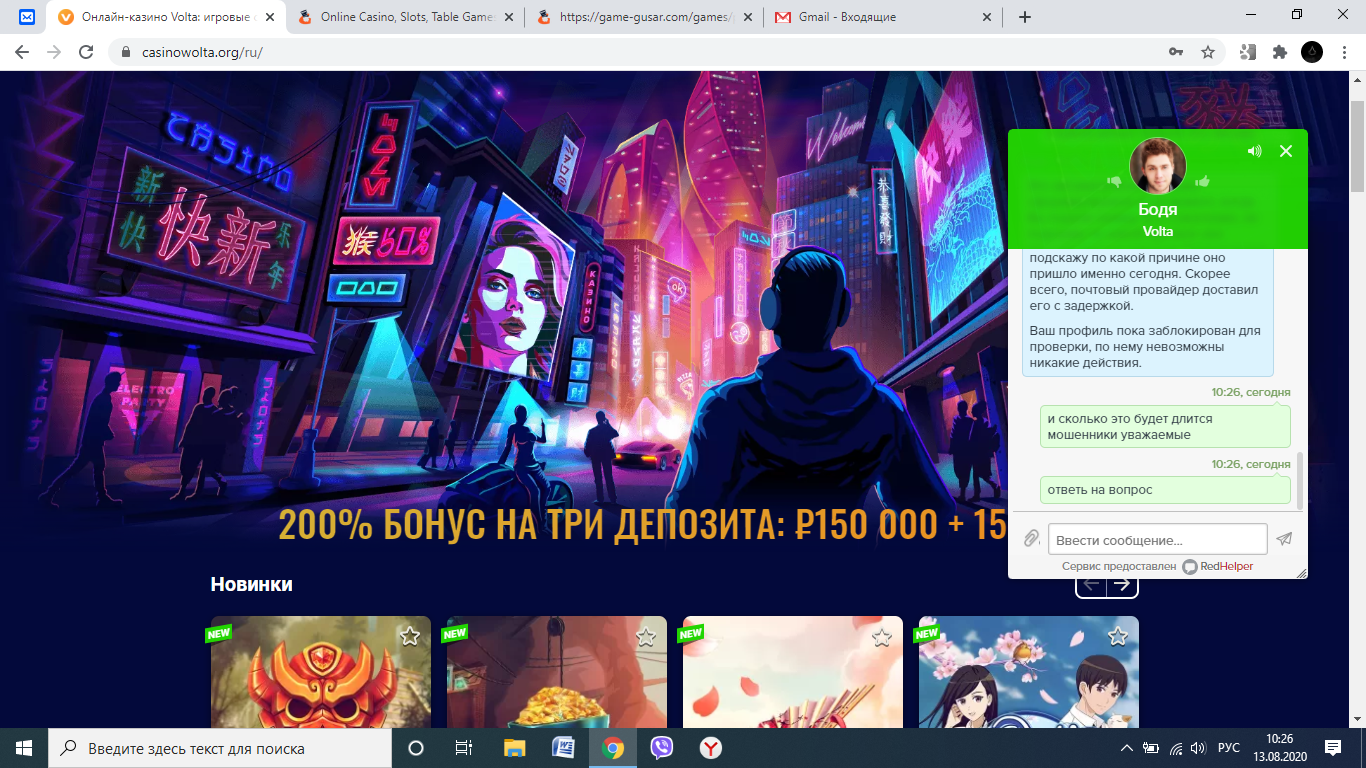
Task: Open the volume tray icon
Action: 1198,748
